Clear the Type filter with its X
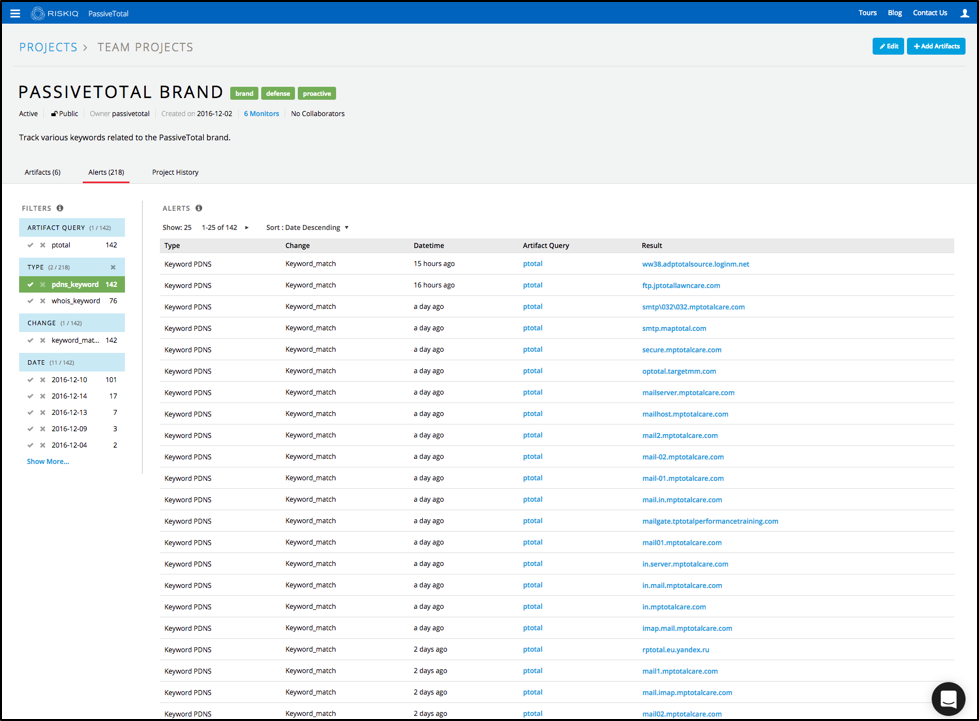The width and height of the screenshot is (979, 721). click(113, 267)
